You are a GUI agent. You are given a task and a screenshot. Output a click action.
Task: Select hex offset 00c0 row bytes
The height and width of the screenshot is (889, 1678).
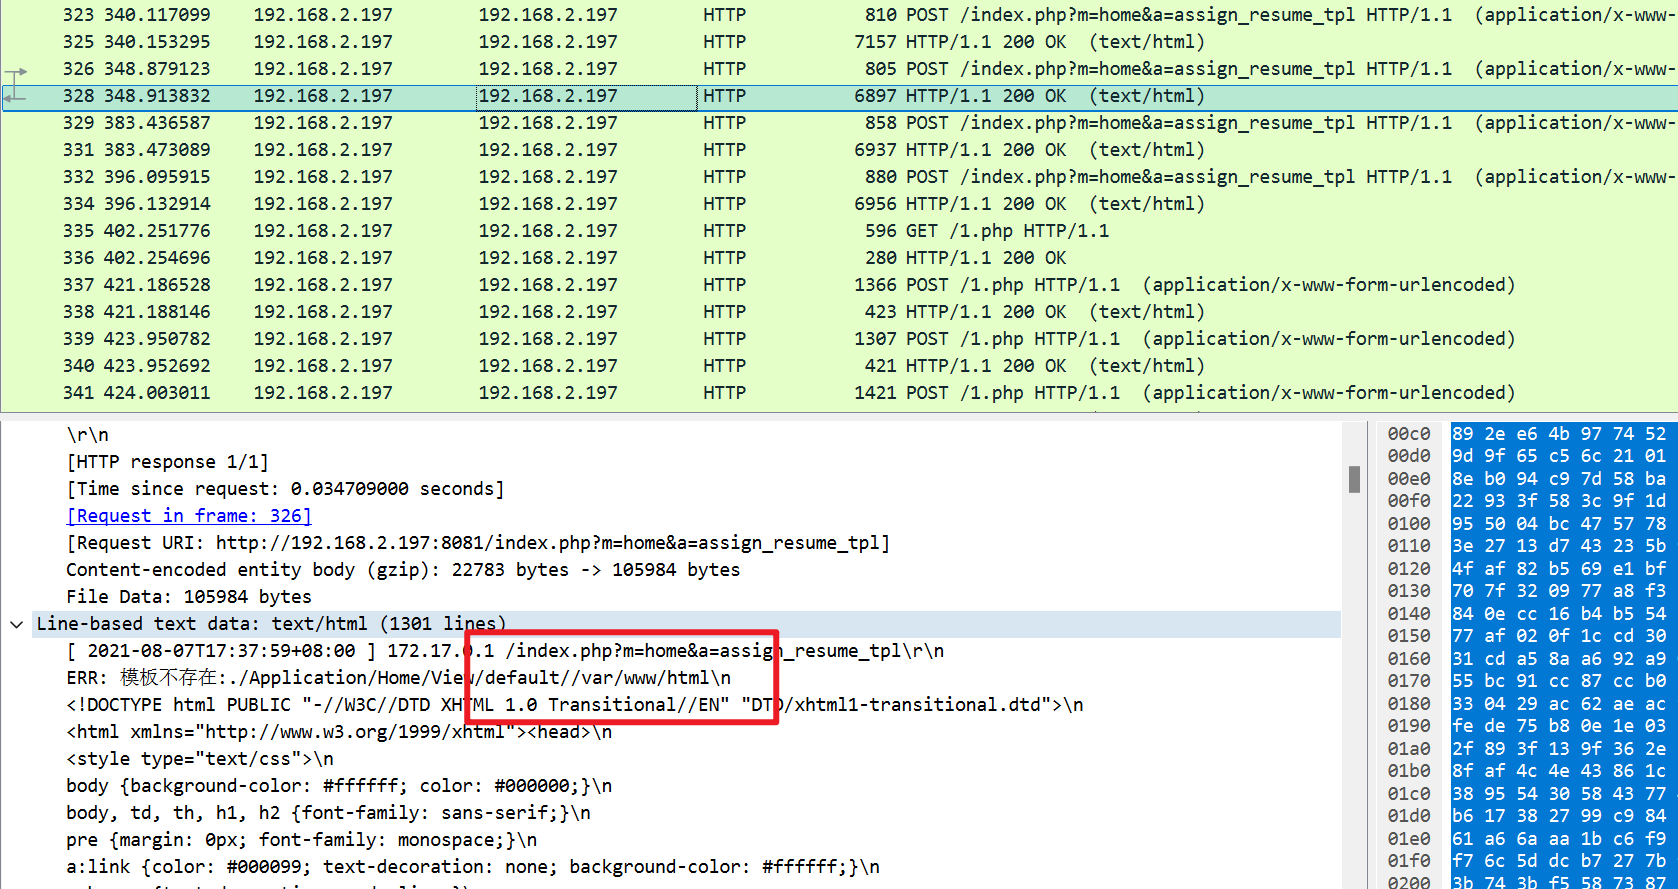point(1559,434)
